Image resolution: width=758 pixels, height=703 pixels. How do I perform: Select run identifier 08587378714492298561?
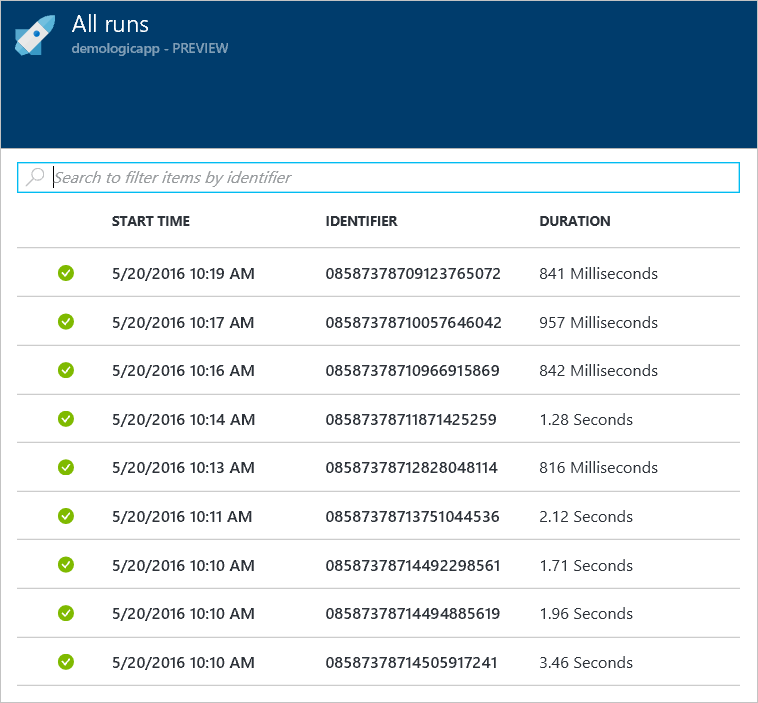(412, 565)
